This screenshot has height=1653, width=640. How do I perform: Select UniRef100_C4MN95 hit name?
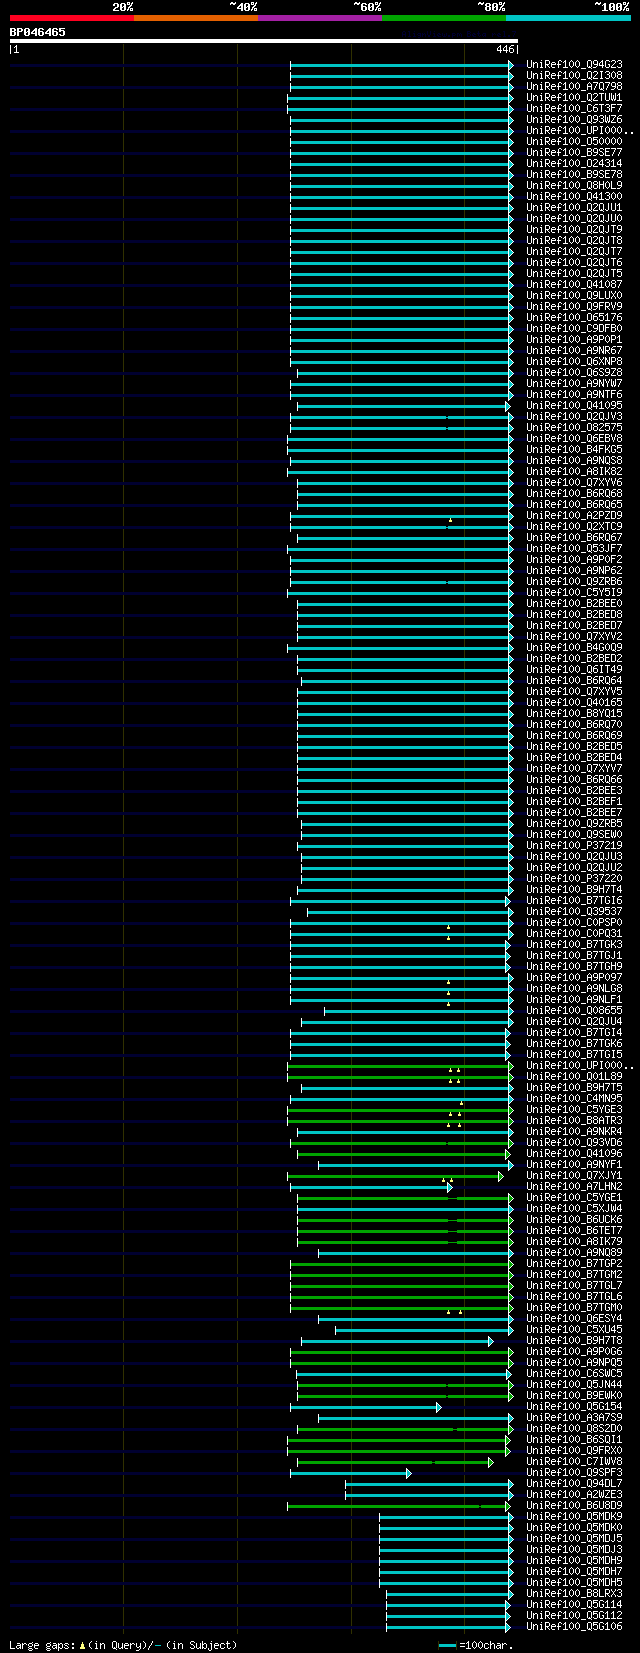click(x=574, y=1098)
